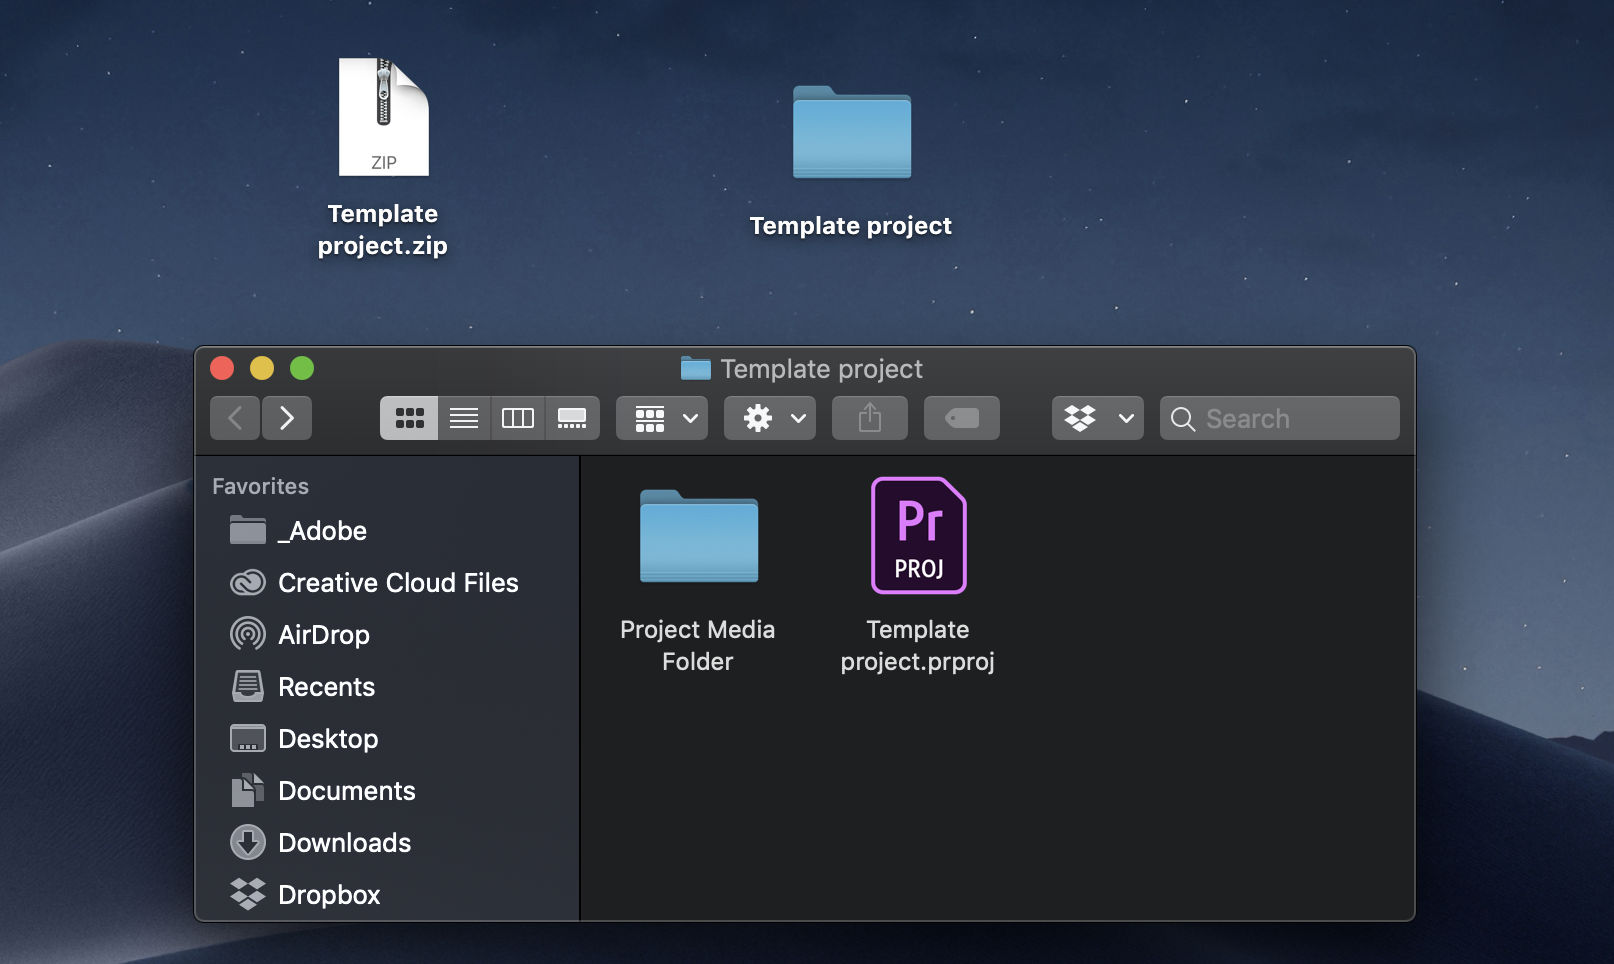
Task: Click the forward navigation arrow
Action: tap(287, 418)
